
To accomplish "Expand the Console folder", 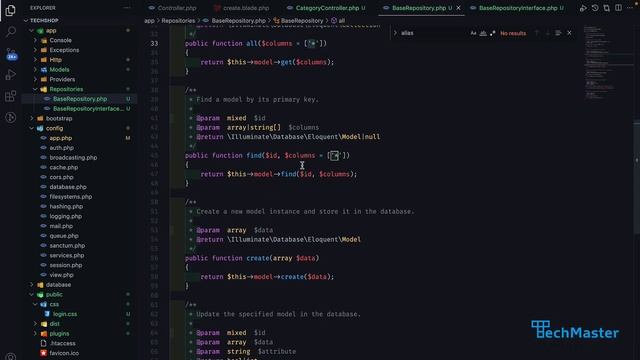I will pyautogui.click(x=35, y=40).
